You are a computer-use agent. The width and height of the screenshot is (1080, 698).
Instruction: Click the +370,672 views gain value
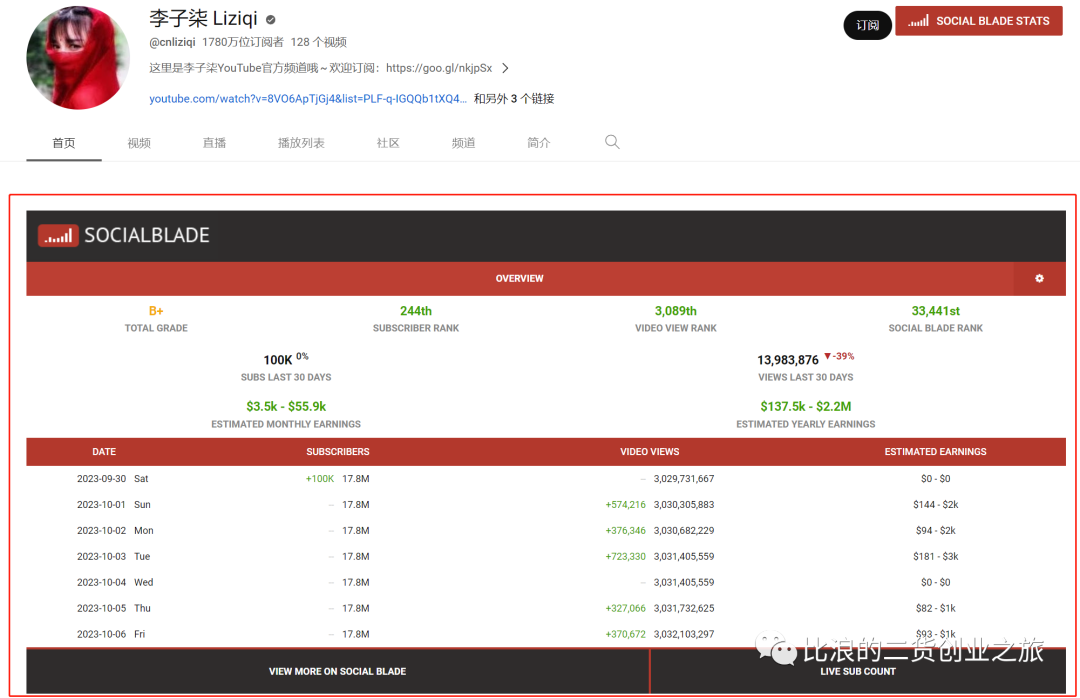coord(625,634)
